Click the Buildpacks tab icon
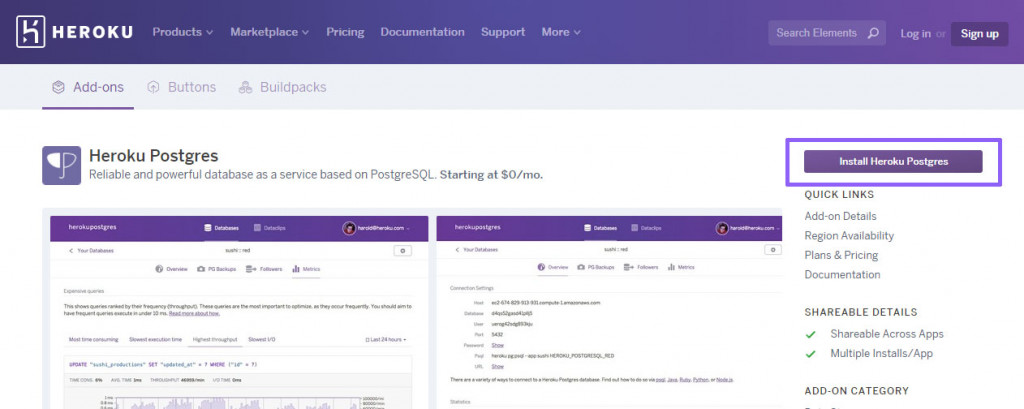The height and width of the screenshot is (409, 1024). click(246, 87)
